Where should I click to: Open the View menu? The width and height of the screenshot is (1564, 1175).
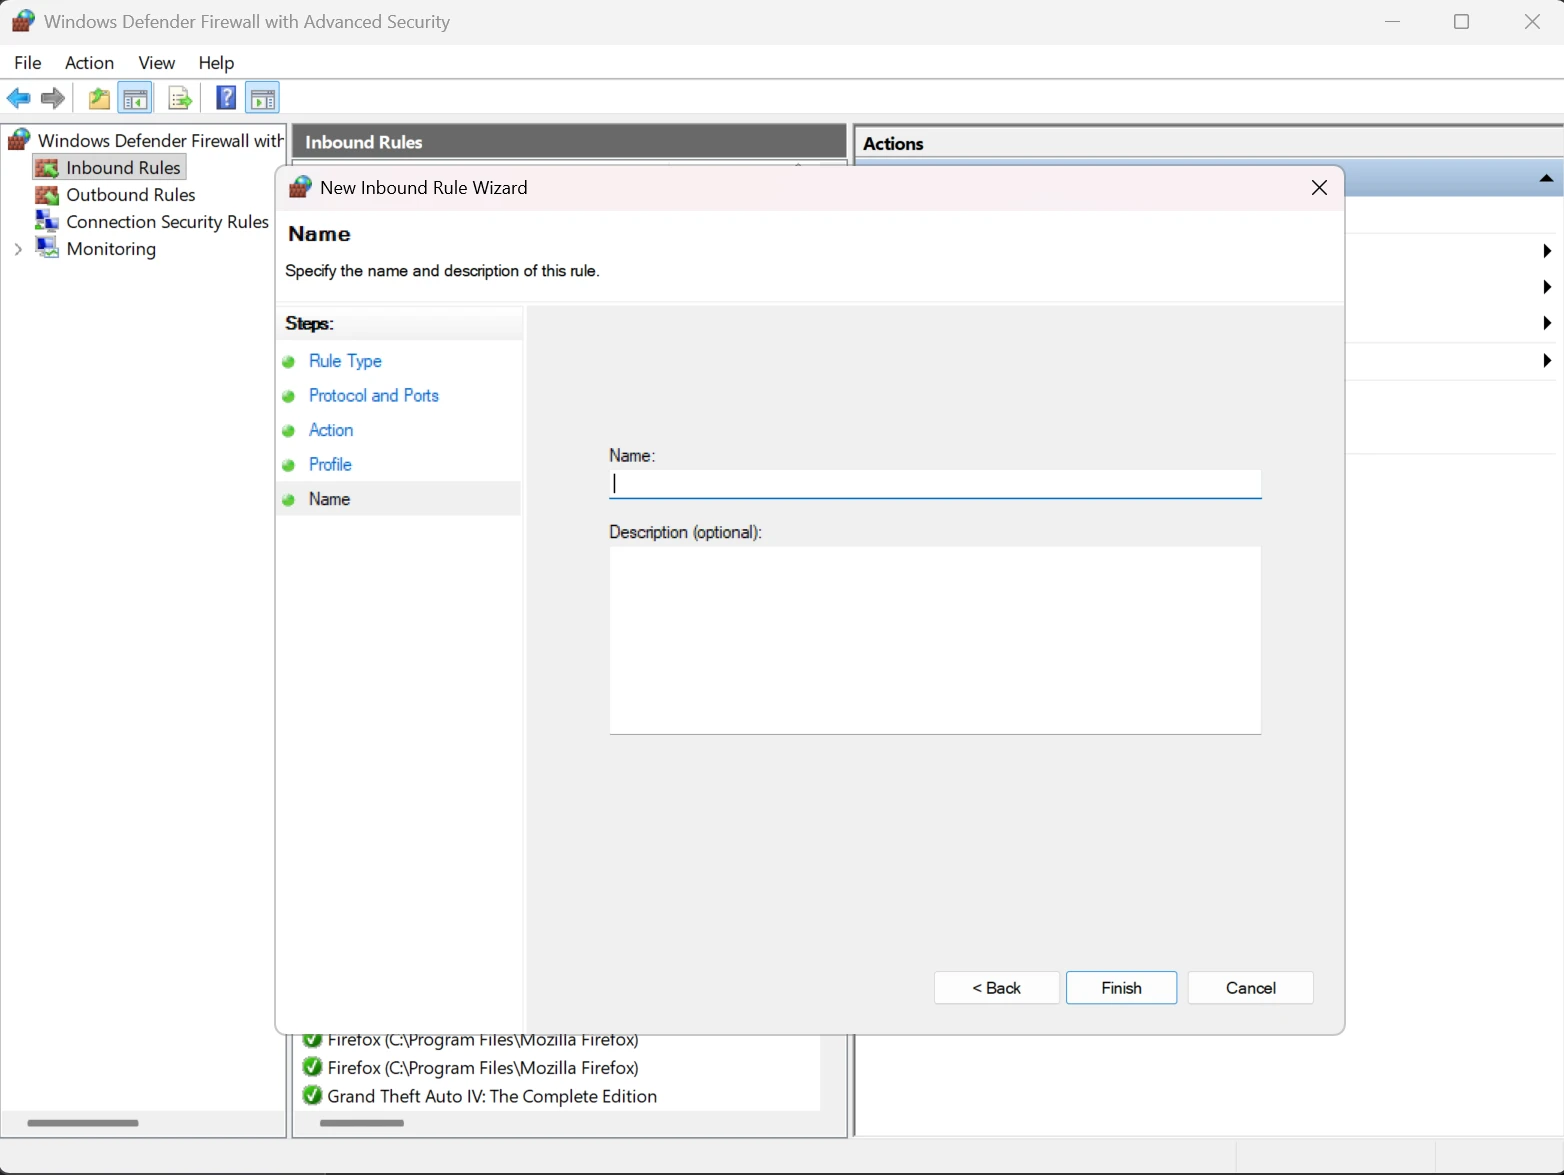[156, 63]
